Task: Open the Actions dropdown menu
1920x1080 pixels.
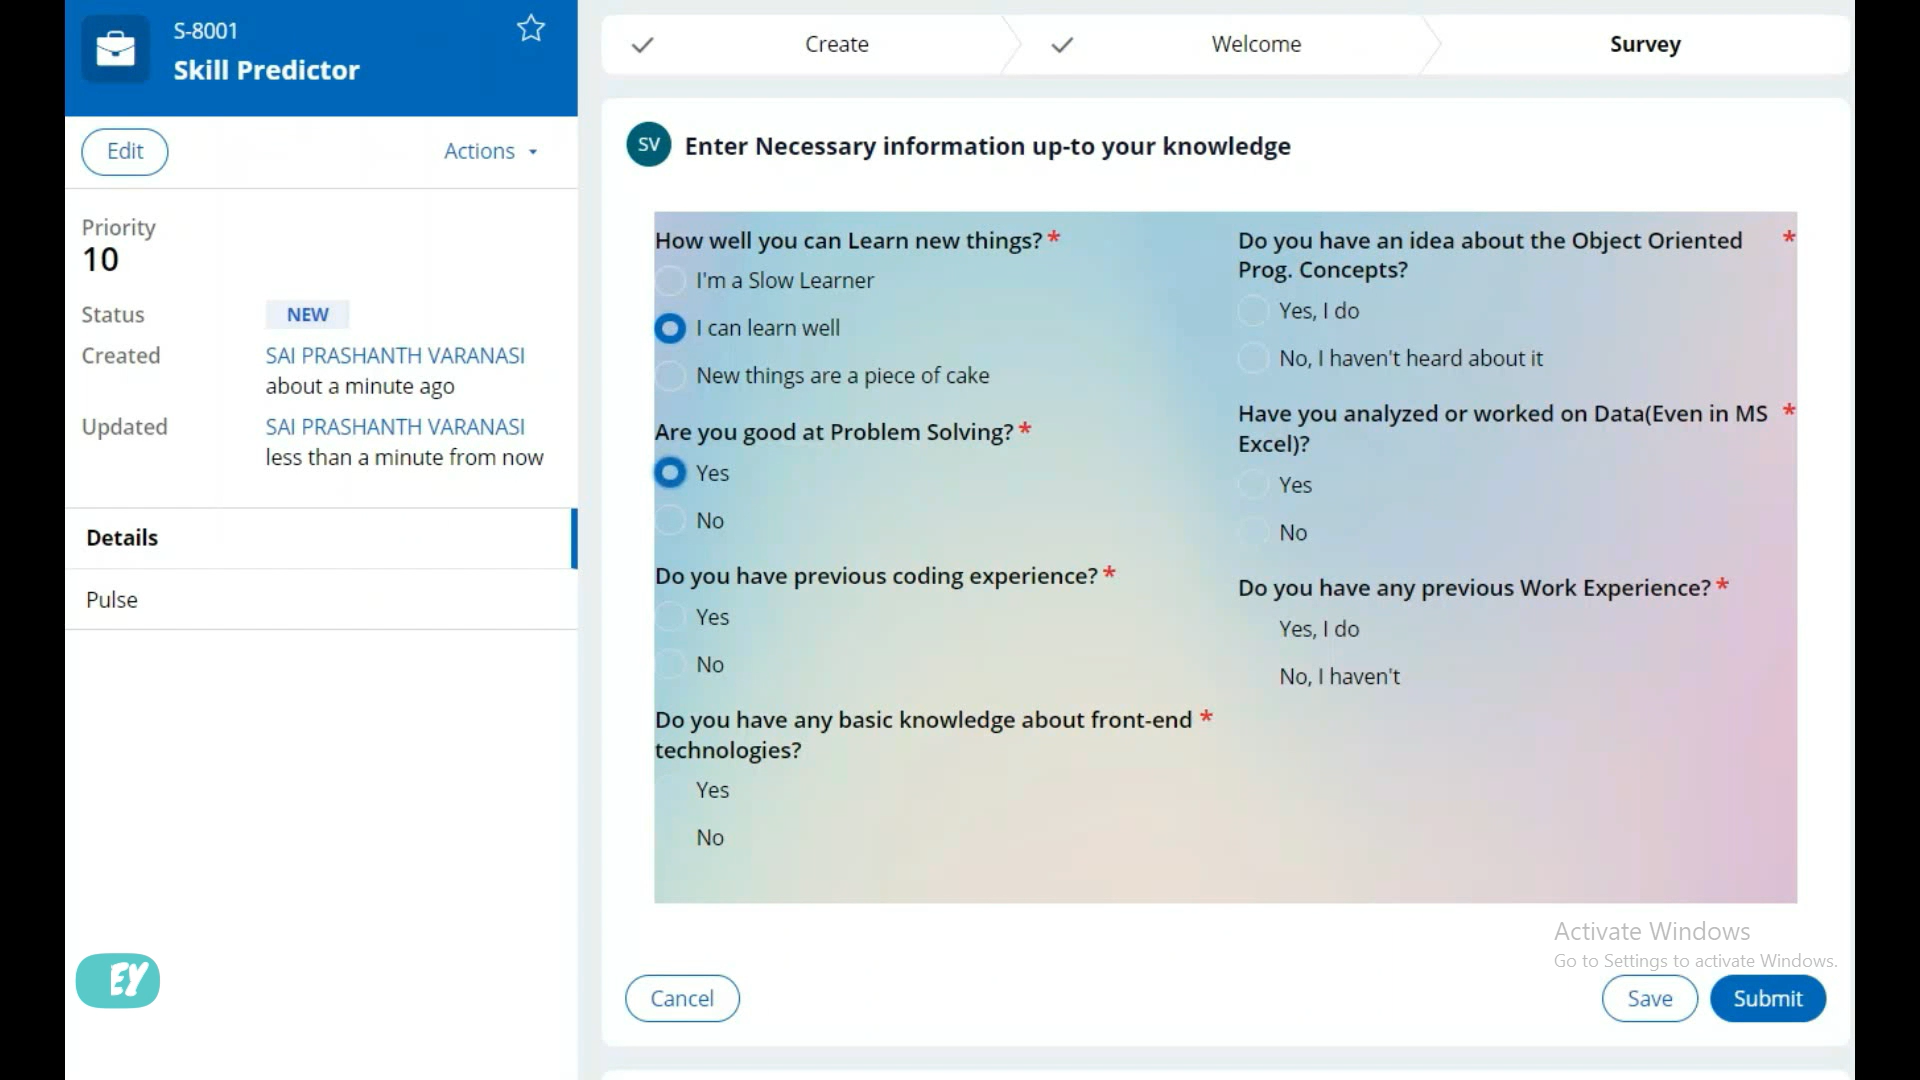Action: (490, 151)
